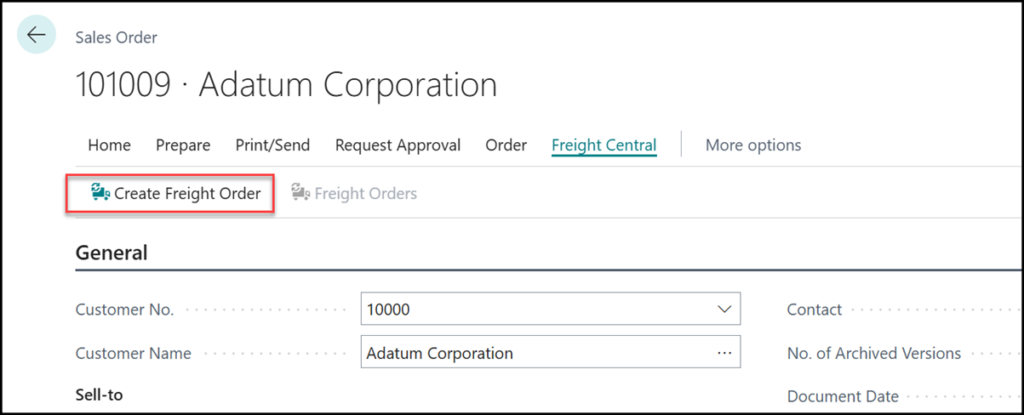Click the back arrow button
The height and width of the screenshot is (415, 1024).
[37, 35]
